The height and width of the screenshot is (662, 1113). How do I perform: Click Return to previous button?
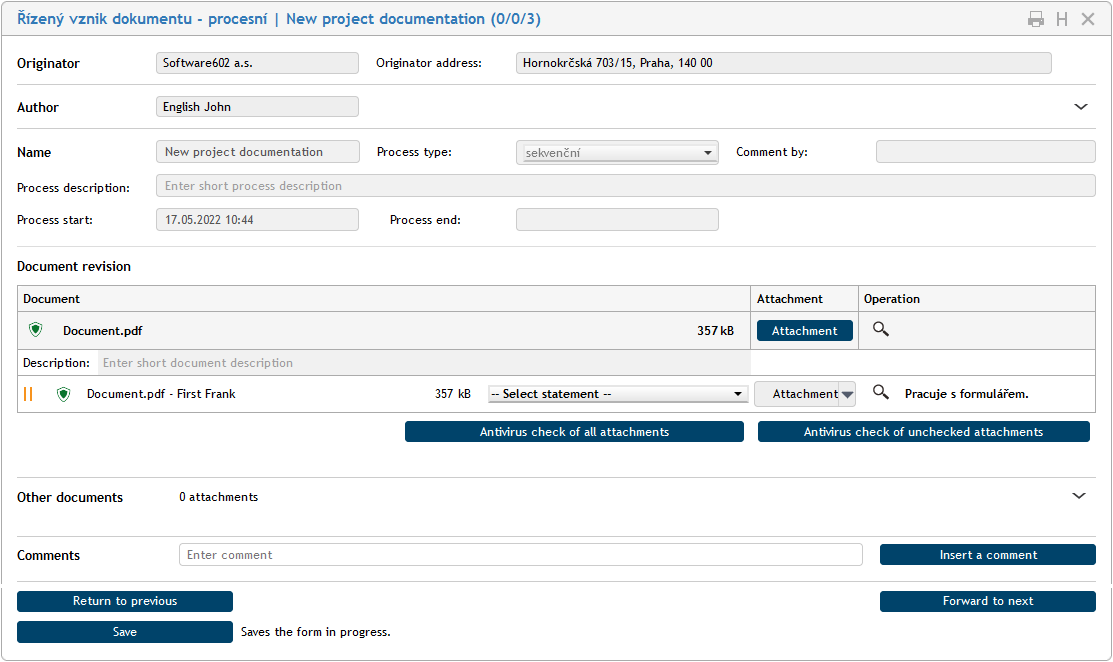coord(125,601)
